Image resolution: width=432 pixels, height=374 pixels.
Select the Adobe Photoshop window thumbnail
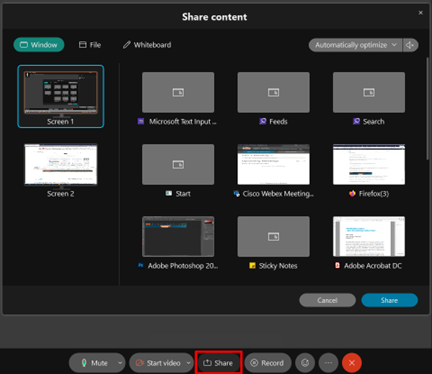pyautogui.click(x=178, y=243)
